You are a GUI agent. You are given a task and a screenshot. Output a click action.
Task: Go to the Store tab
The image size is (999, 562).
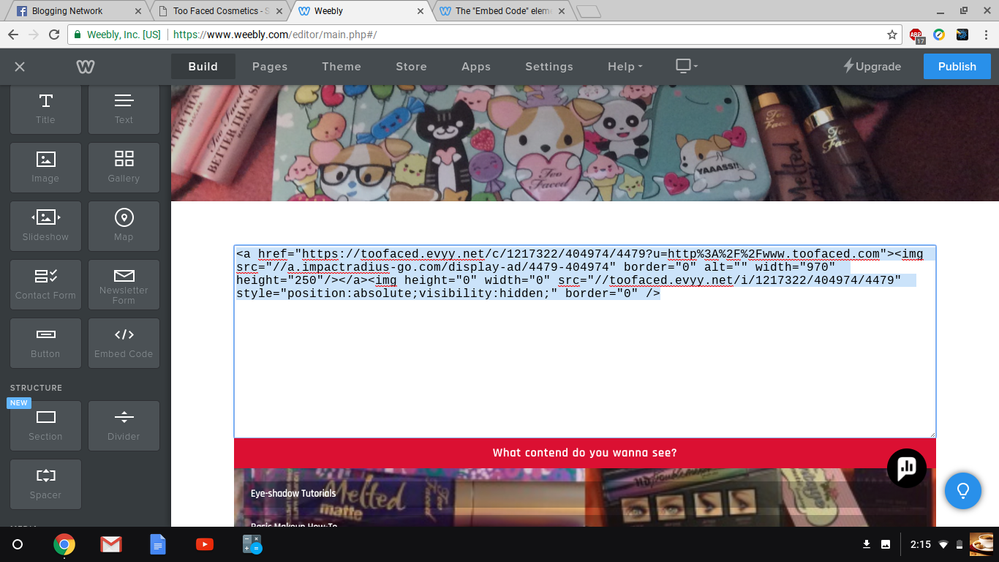click(411, 66)
